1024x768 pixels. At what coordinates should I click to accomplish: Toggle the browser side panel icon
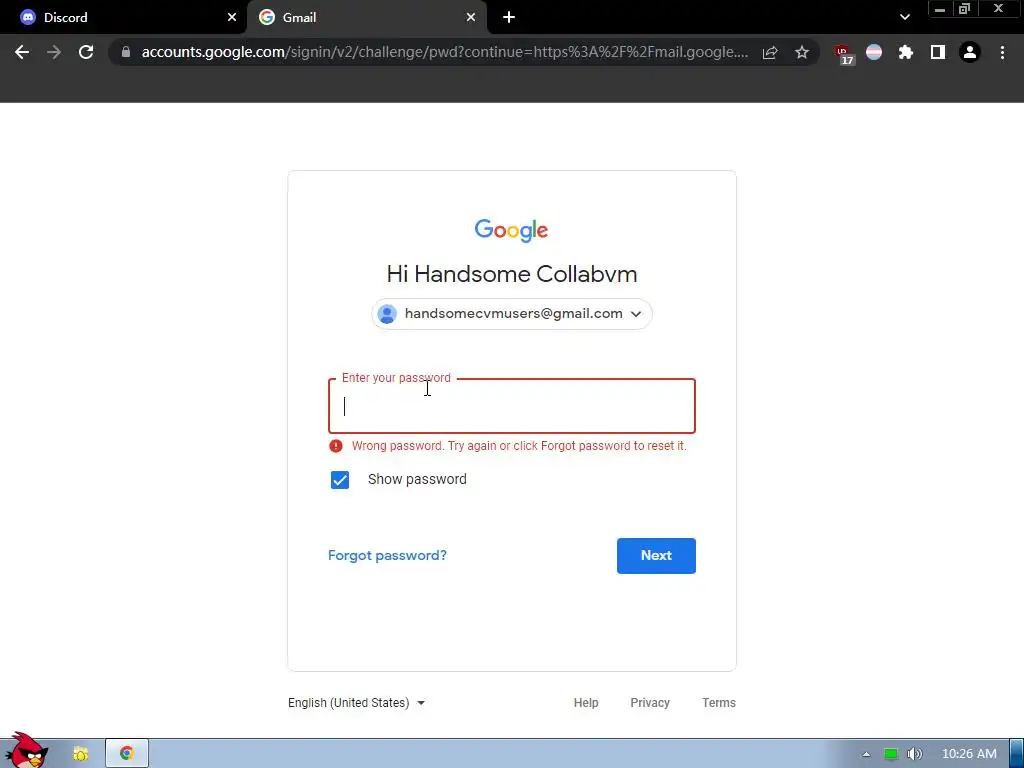pyautogui.click(x=938, y=52)
